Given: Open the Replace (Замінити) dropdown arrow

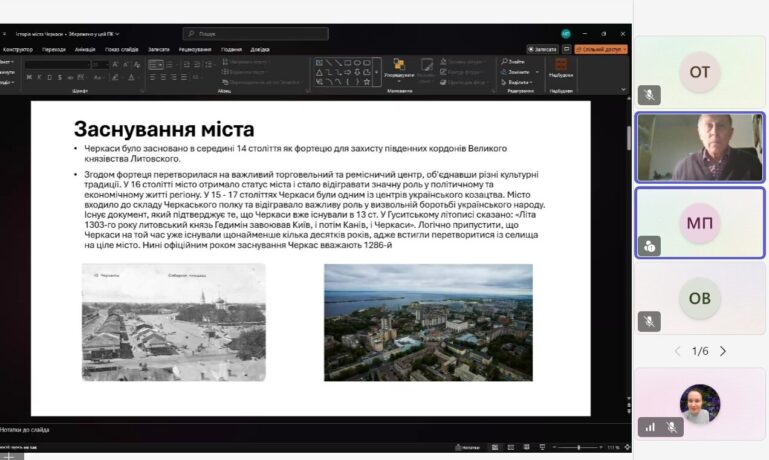Looking at the screenshot, I should coord(536,72).
